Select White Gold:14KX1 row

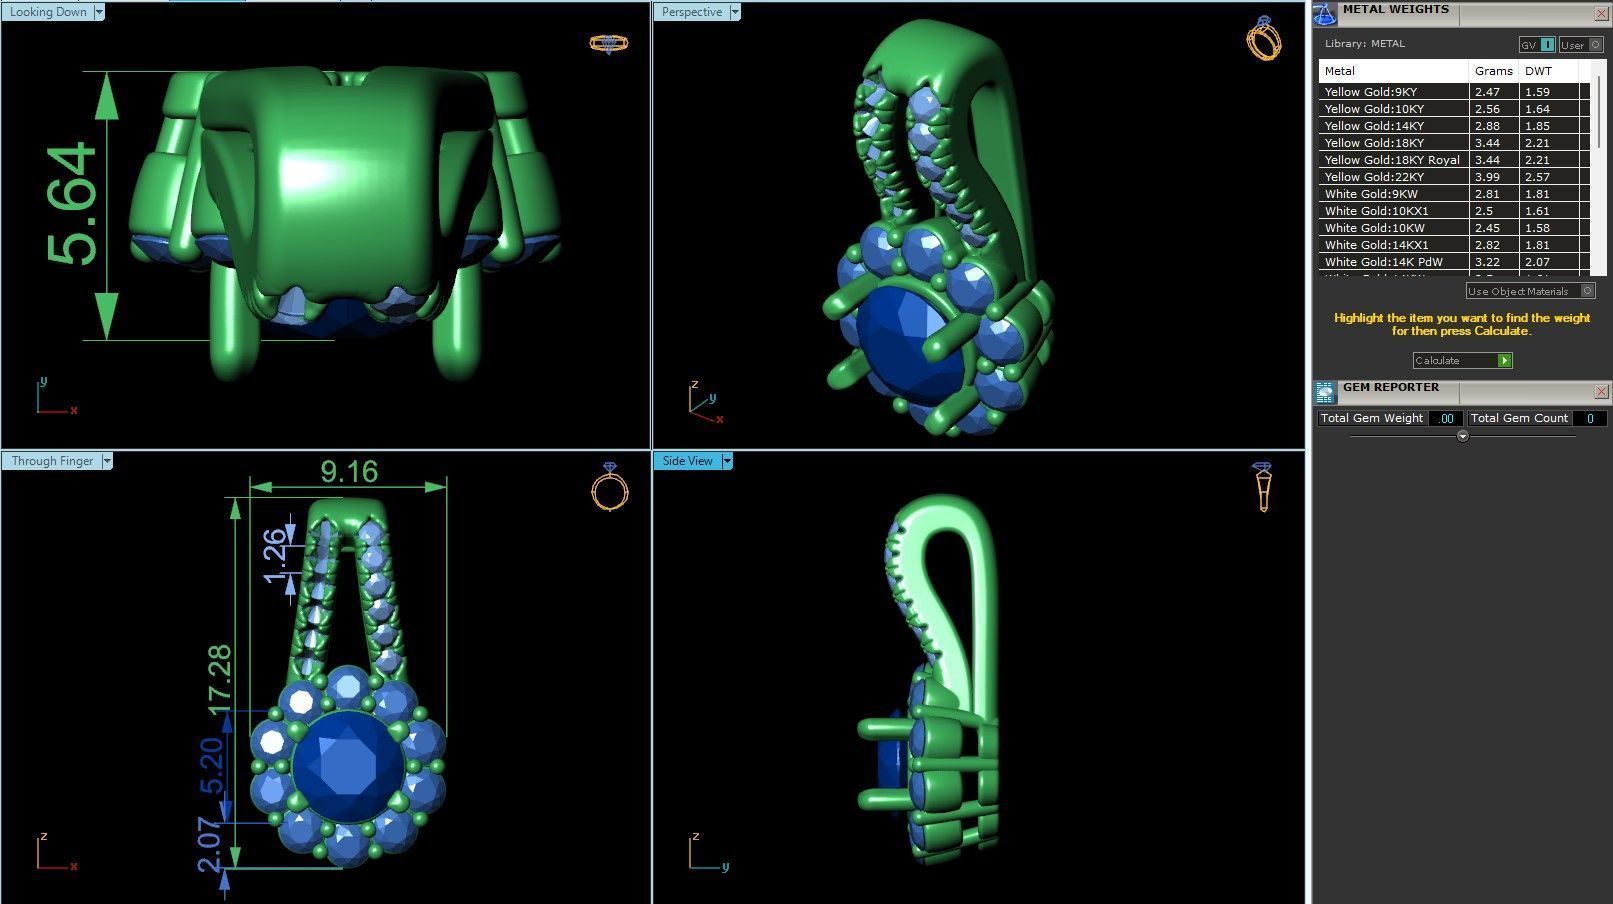click(x=1454, y=245)
